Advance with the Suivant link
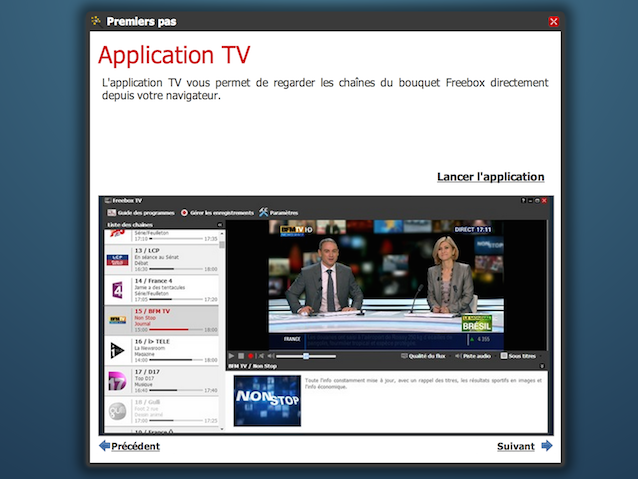This screenshot has height=479, width=638. click(x=516, y=446)
